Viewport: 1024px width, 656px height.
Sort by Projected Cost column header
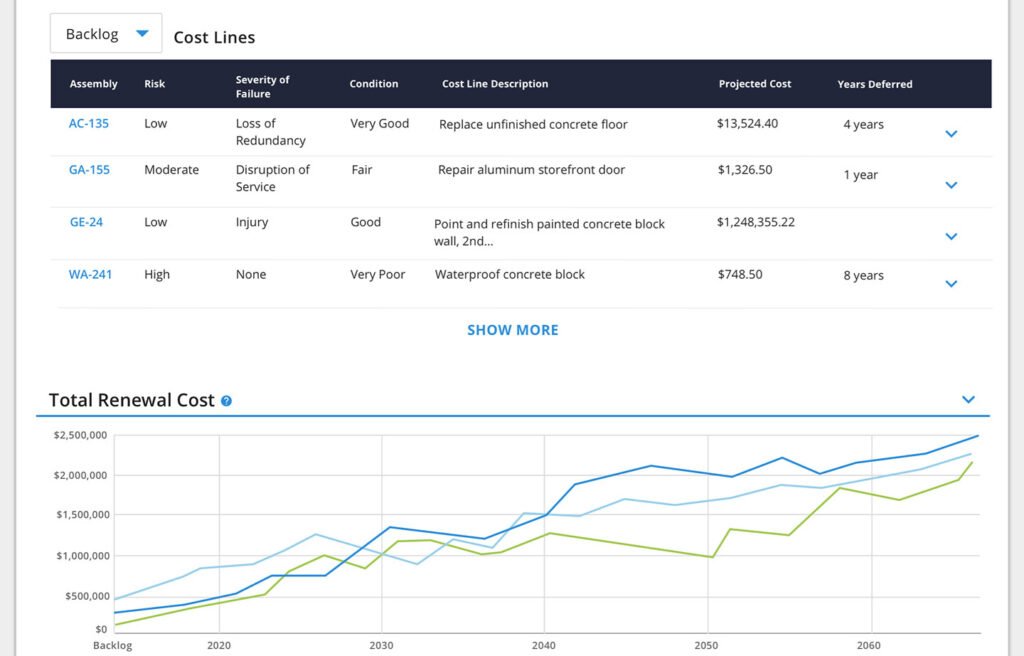tap(754, 84)
